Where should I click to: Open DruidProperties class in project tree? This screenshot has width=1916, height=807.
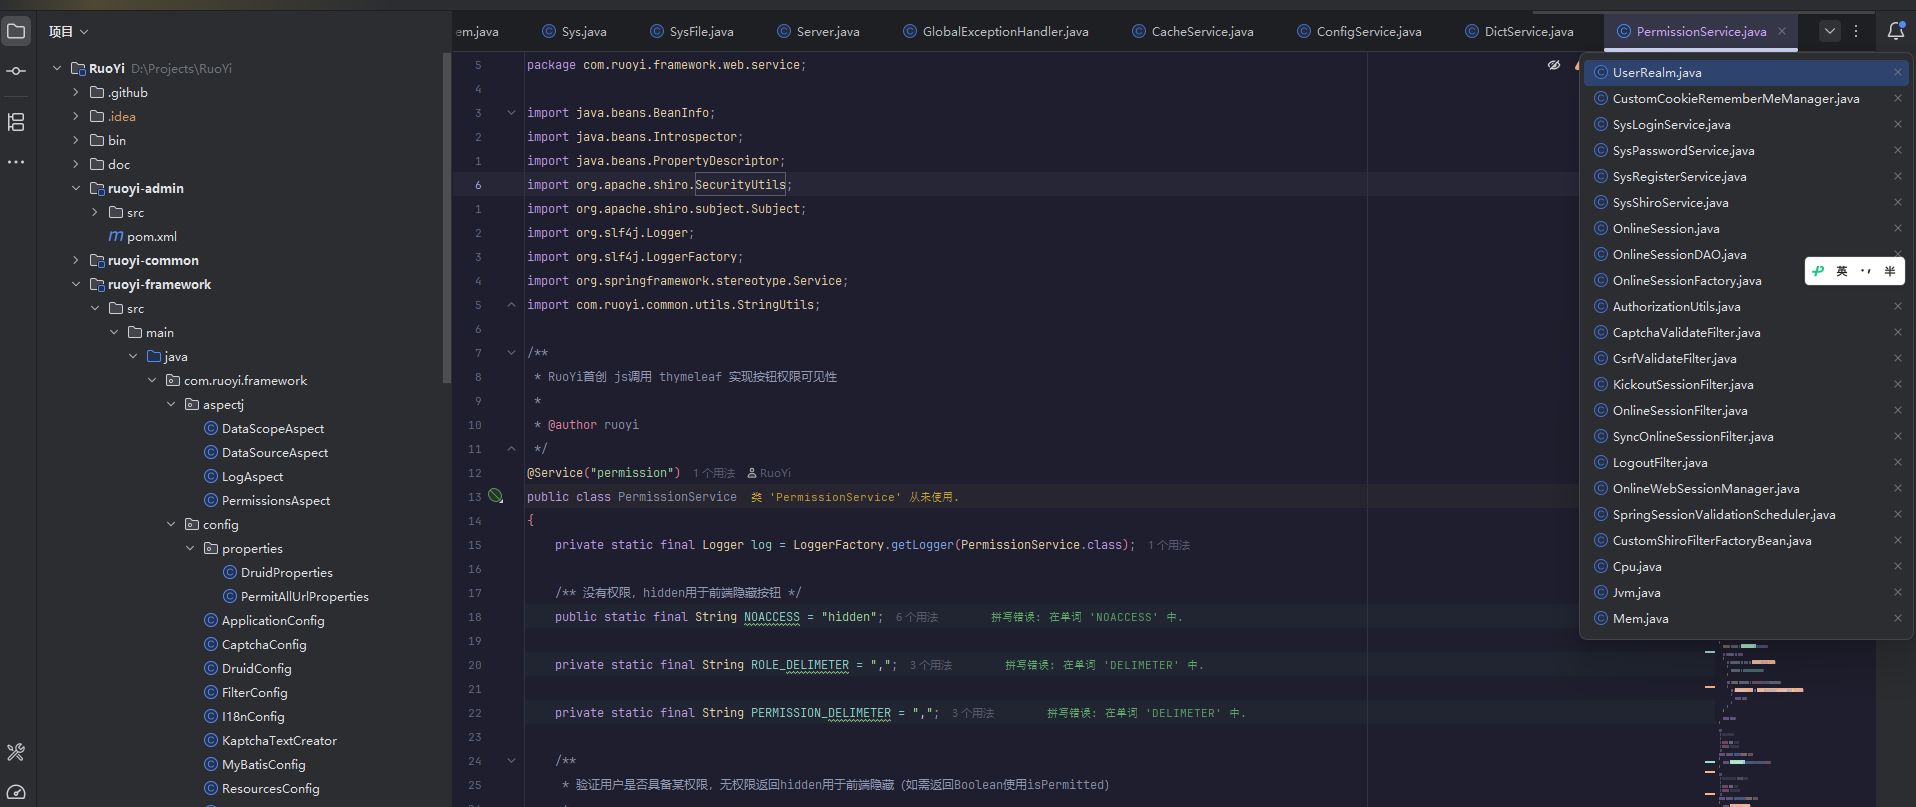point(278,572)
